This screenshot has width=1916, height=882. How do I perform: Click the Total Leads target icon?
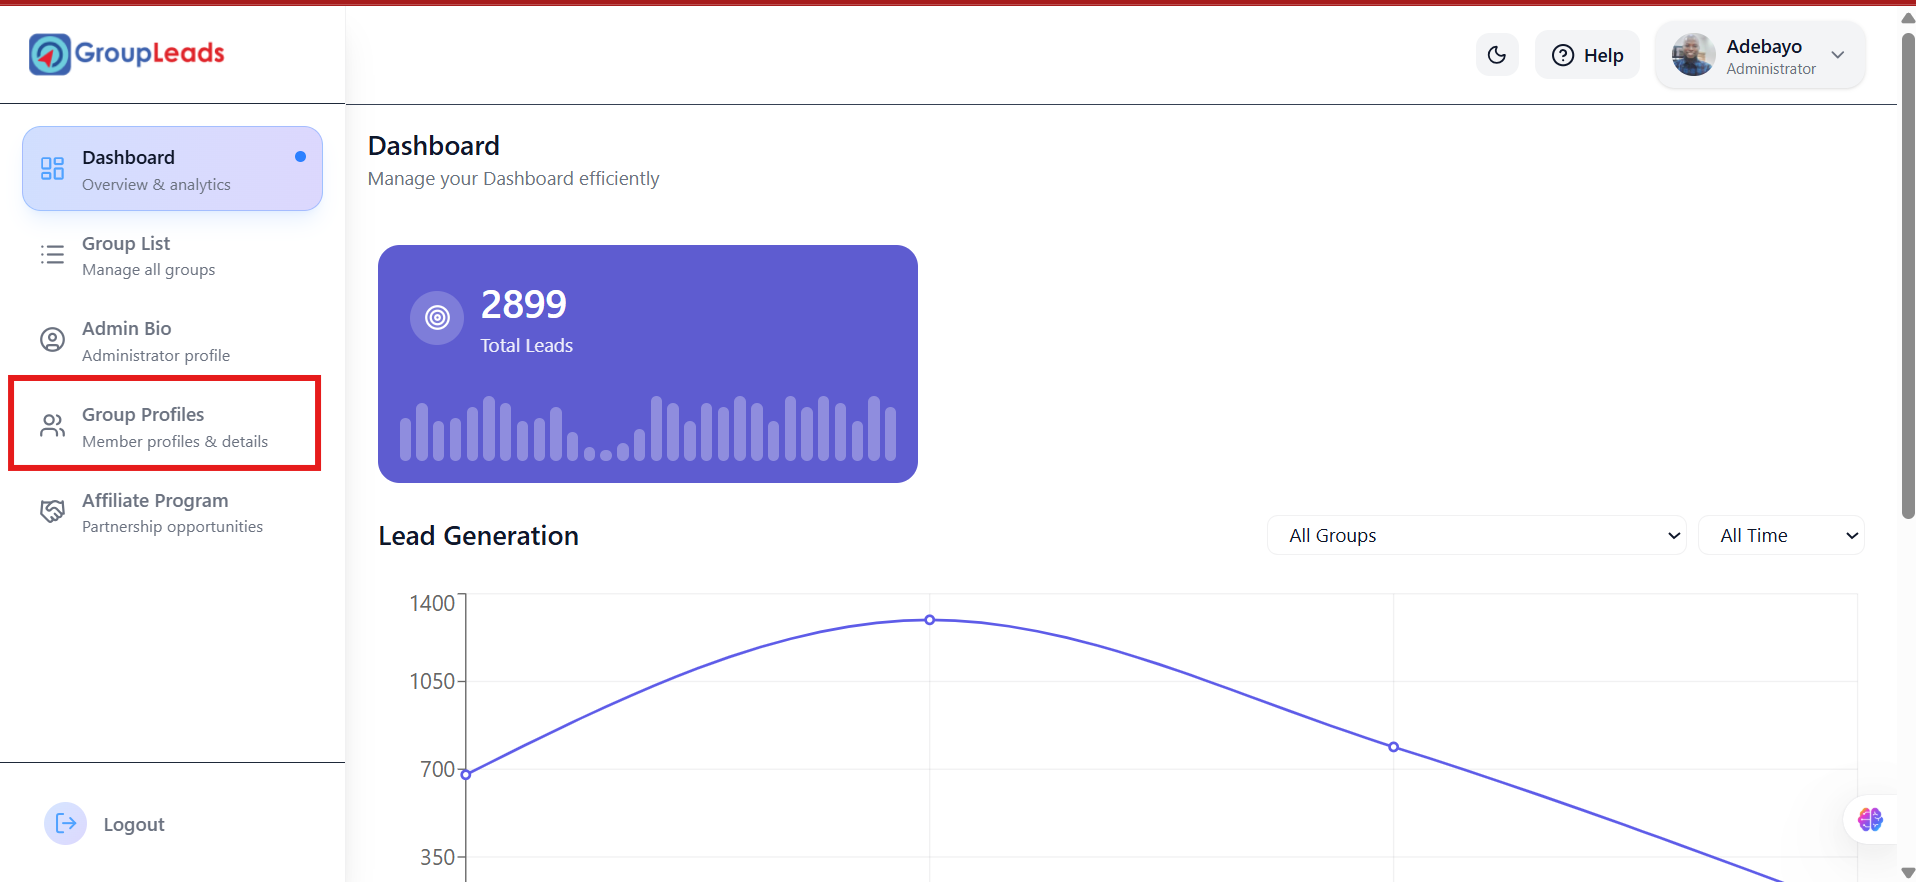[x=437, y=318]
